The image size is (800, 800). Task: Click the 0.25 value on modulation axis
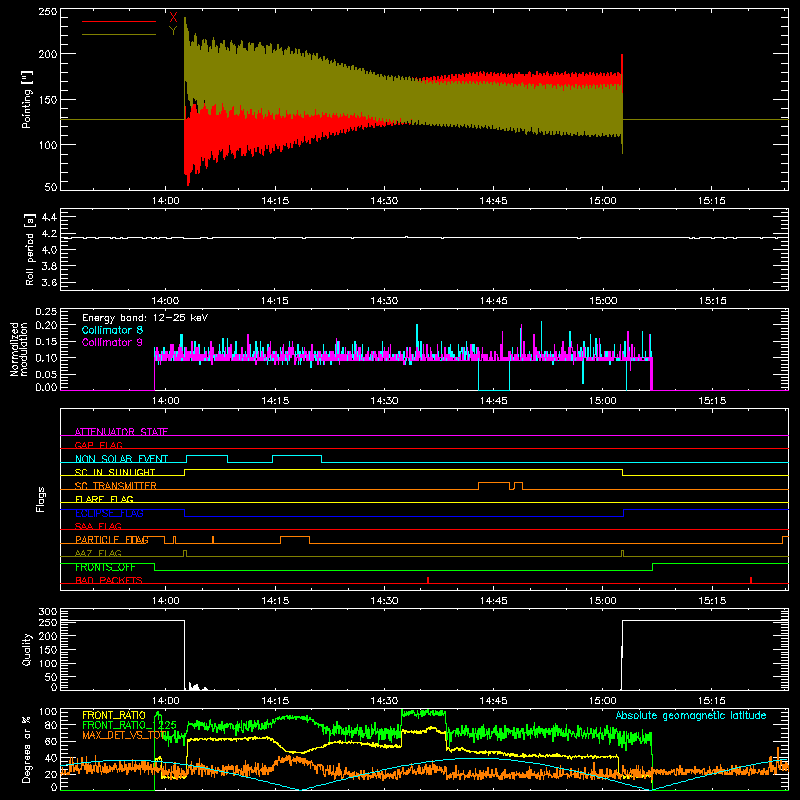[46, 312]
